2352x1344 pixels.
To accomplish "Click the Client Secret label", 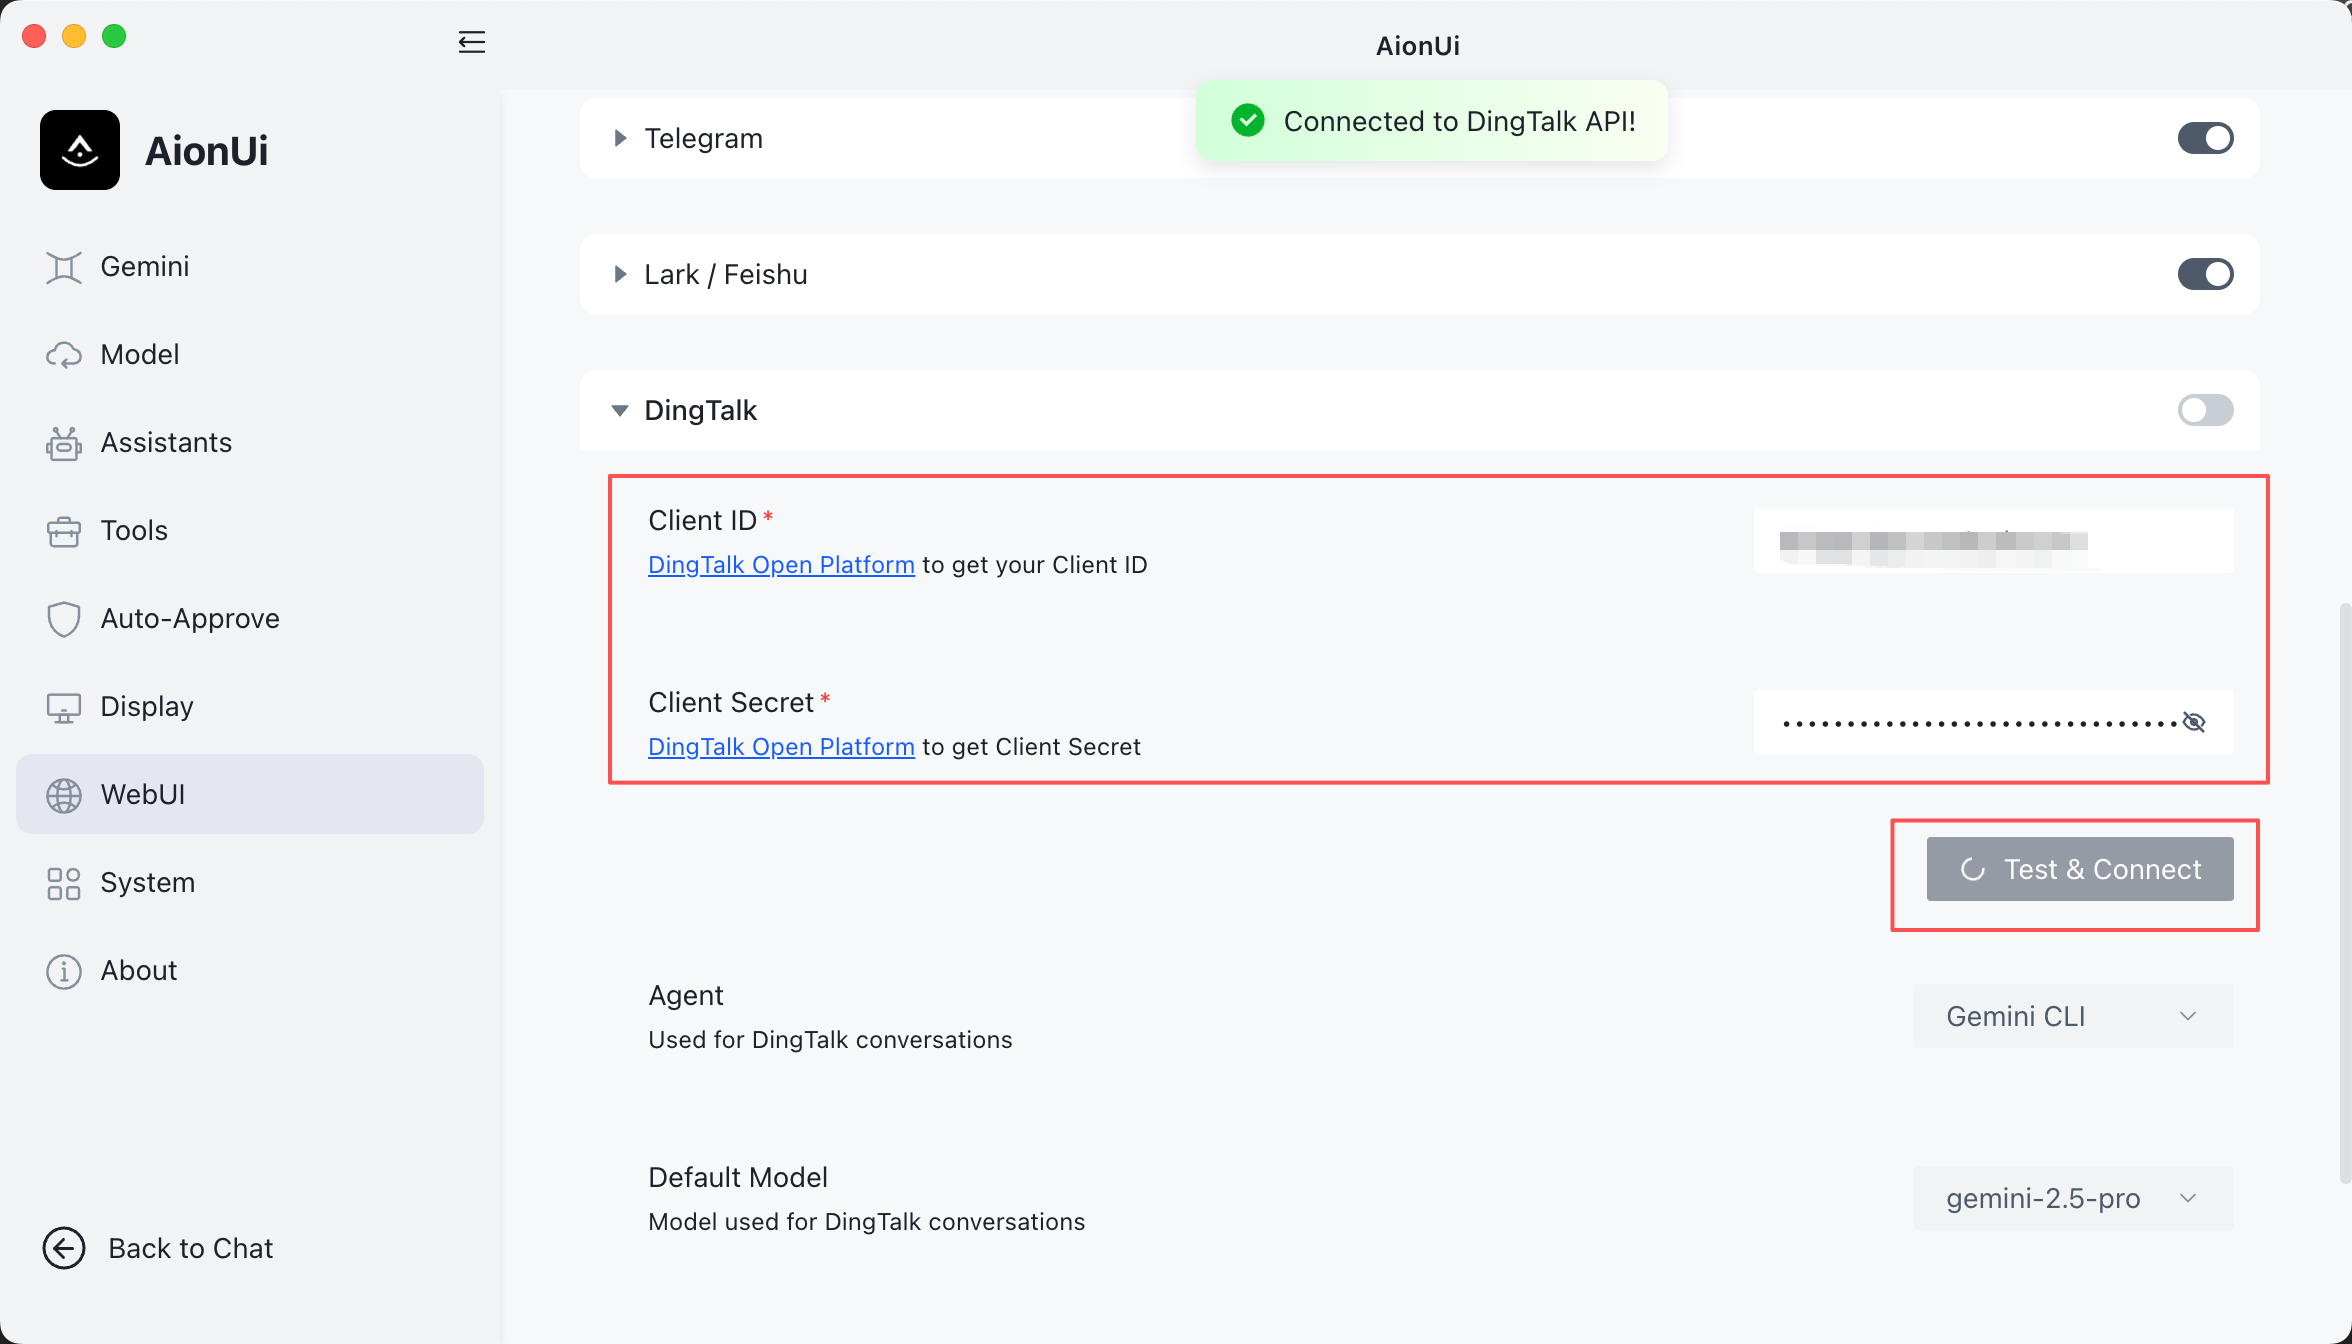I will (x=731, y=702).
